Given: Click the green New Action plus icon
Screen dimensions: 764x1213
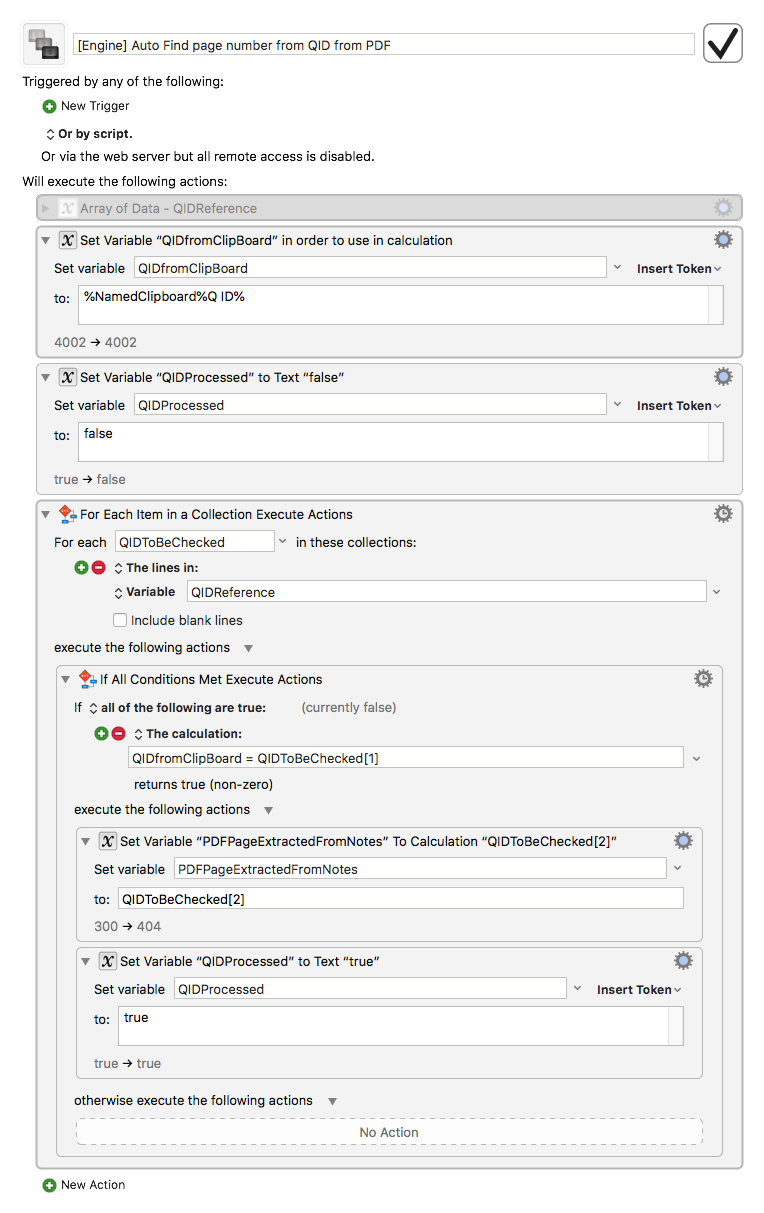Looking at the screenshot, I should [x=49, y=1185].
